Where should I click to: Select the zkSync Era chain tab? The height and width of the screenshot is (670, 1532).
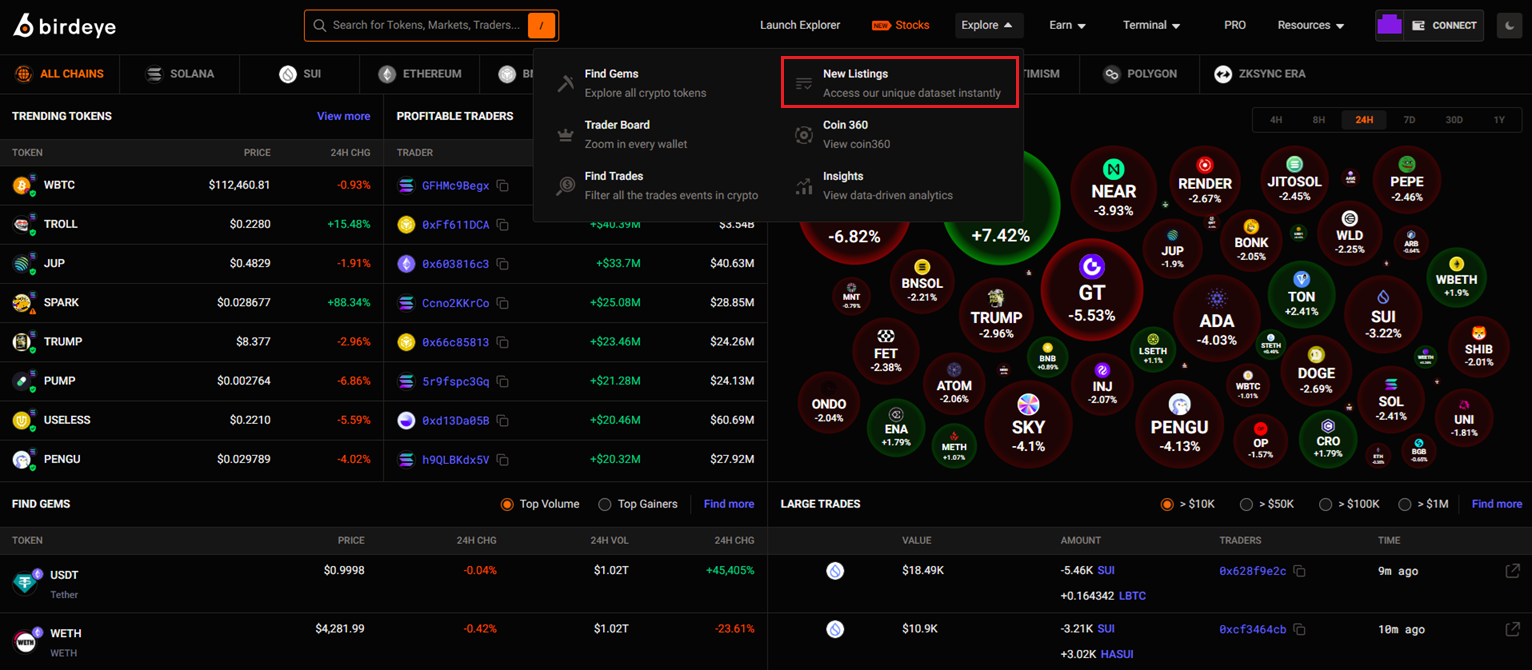point(1259,74)
